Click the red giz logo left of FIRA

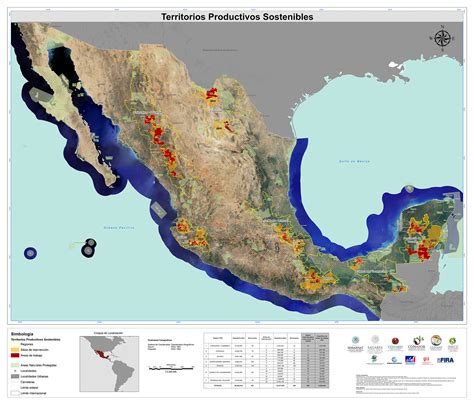point(426,360)
